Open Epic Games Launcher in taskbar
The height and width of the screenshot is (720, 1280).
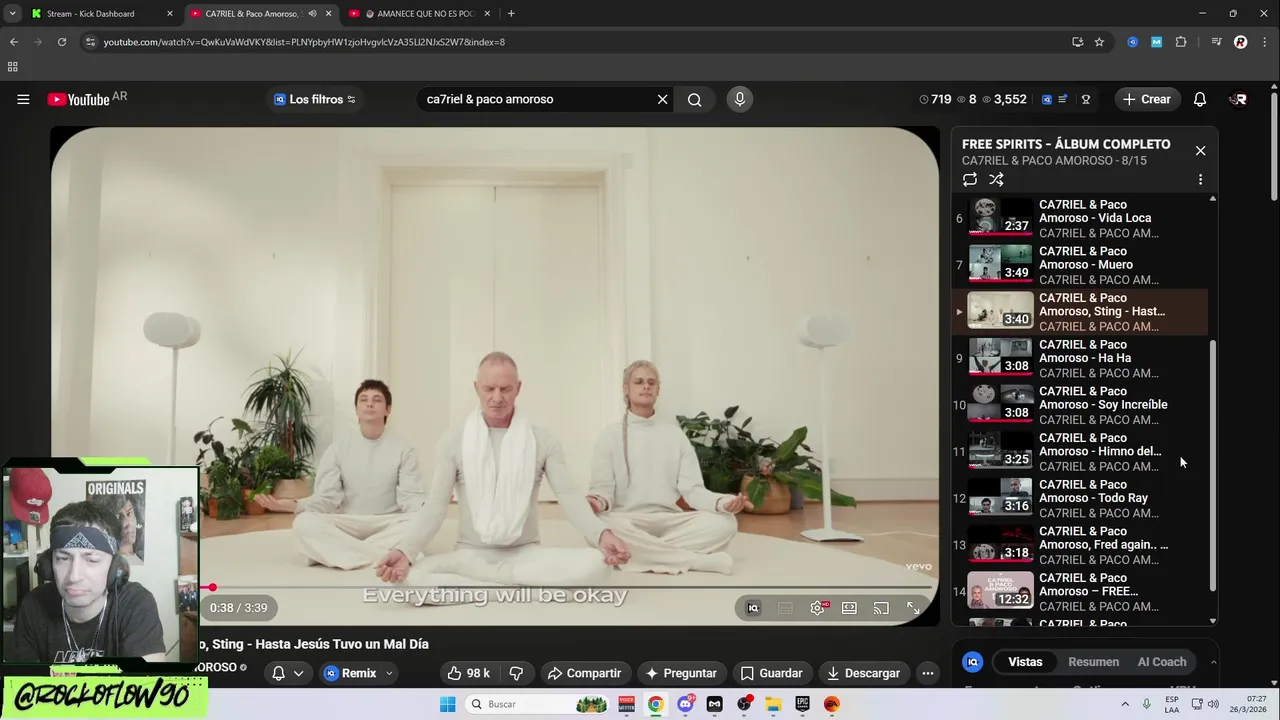pos(802,704)
